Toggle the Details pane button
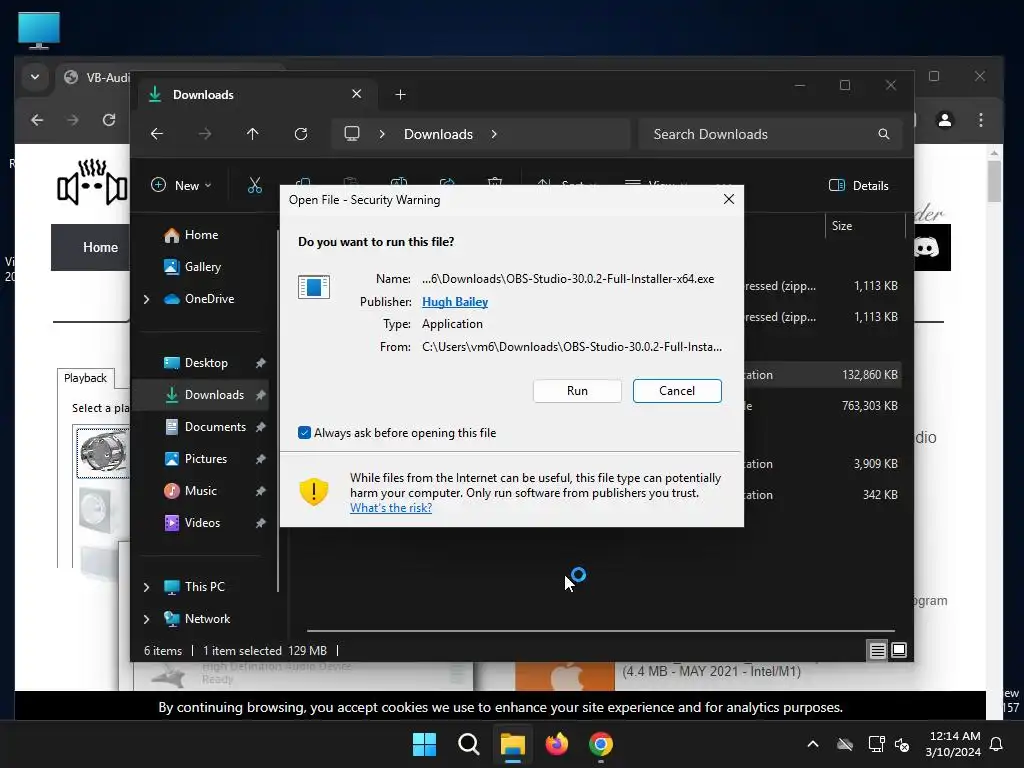1024x768 pixels. click(x=858, y=185)
